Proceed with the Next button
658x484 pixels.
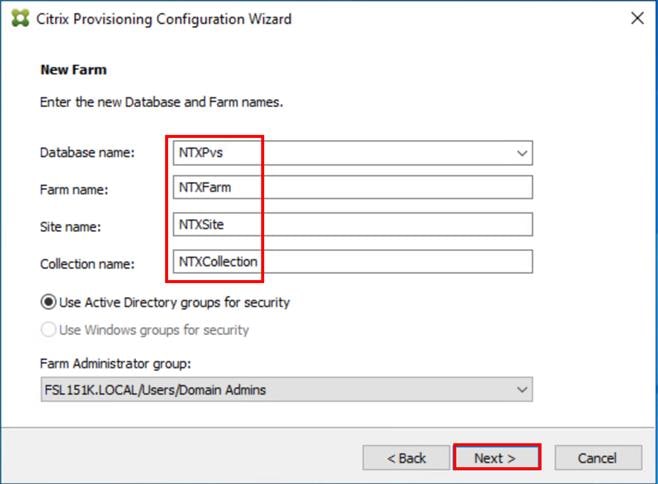tap(497, 458)
